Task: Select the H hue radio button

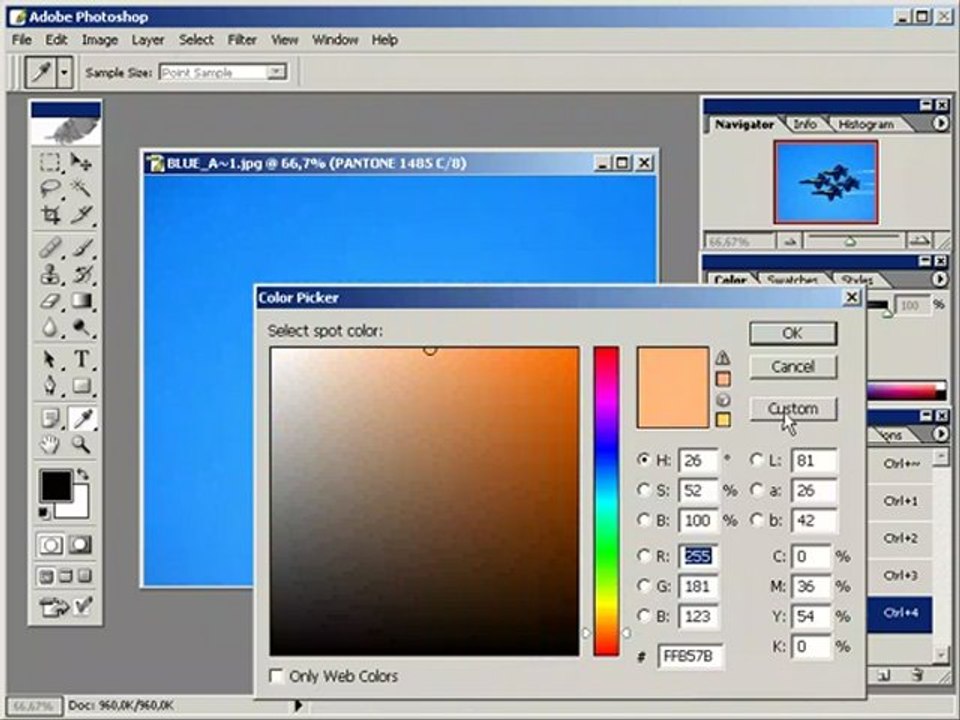Action: 643,460
